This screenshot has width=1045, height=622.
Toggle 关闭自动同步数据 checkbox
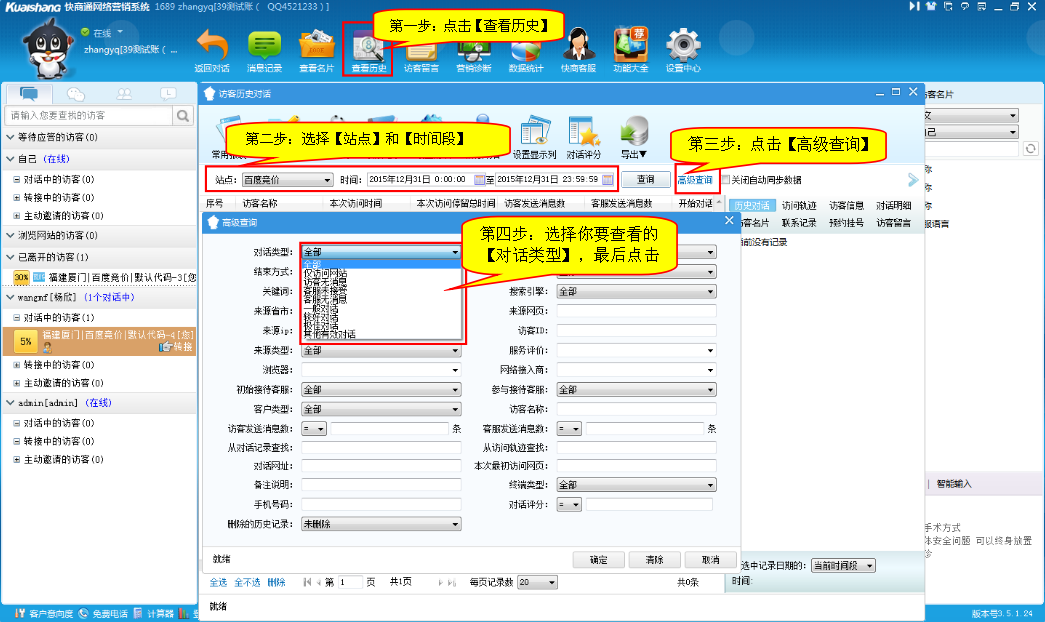coord(726,180)
